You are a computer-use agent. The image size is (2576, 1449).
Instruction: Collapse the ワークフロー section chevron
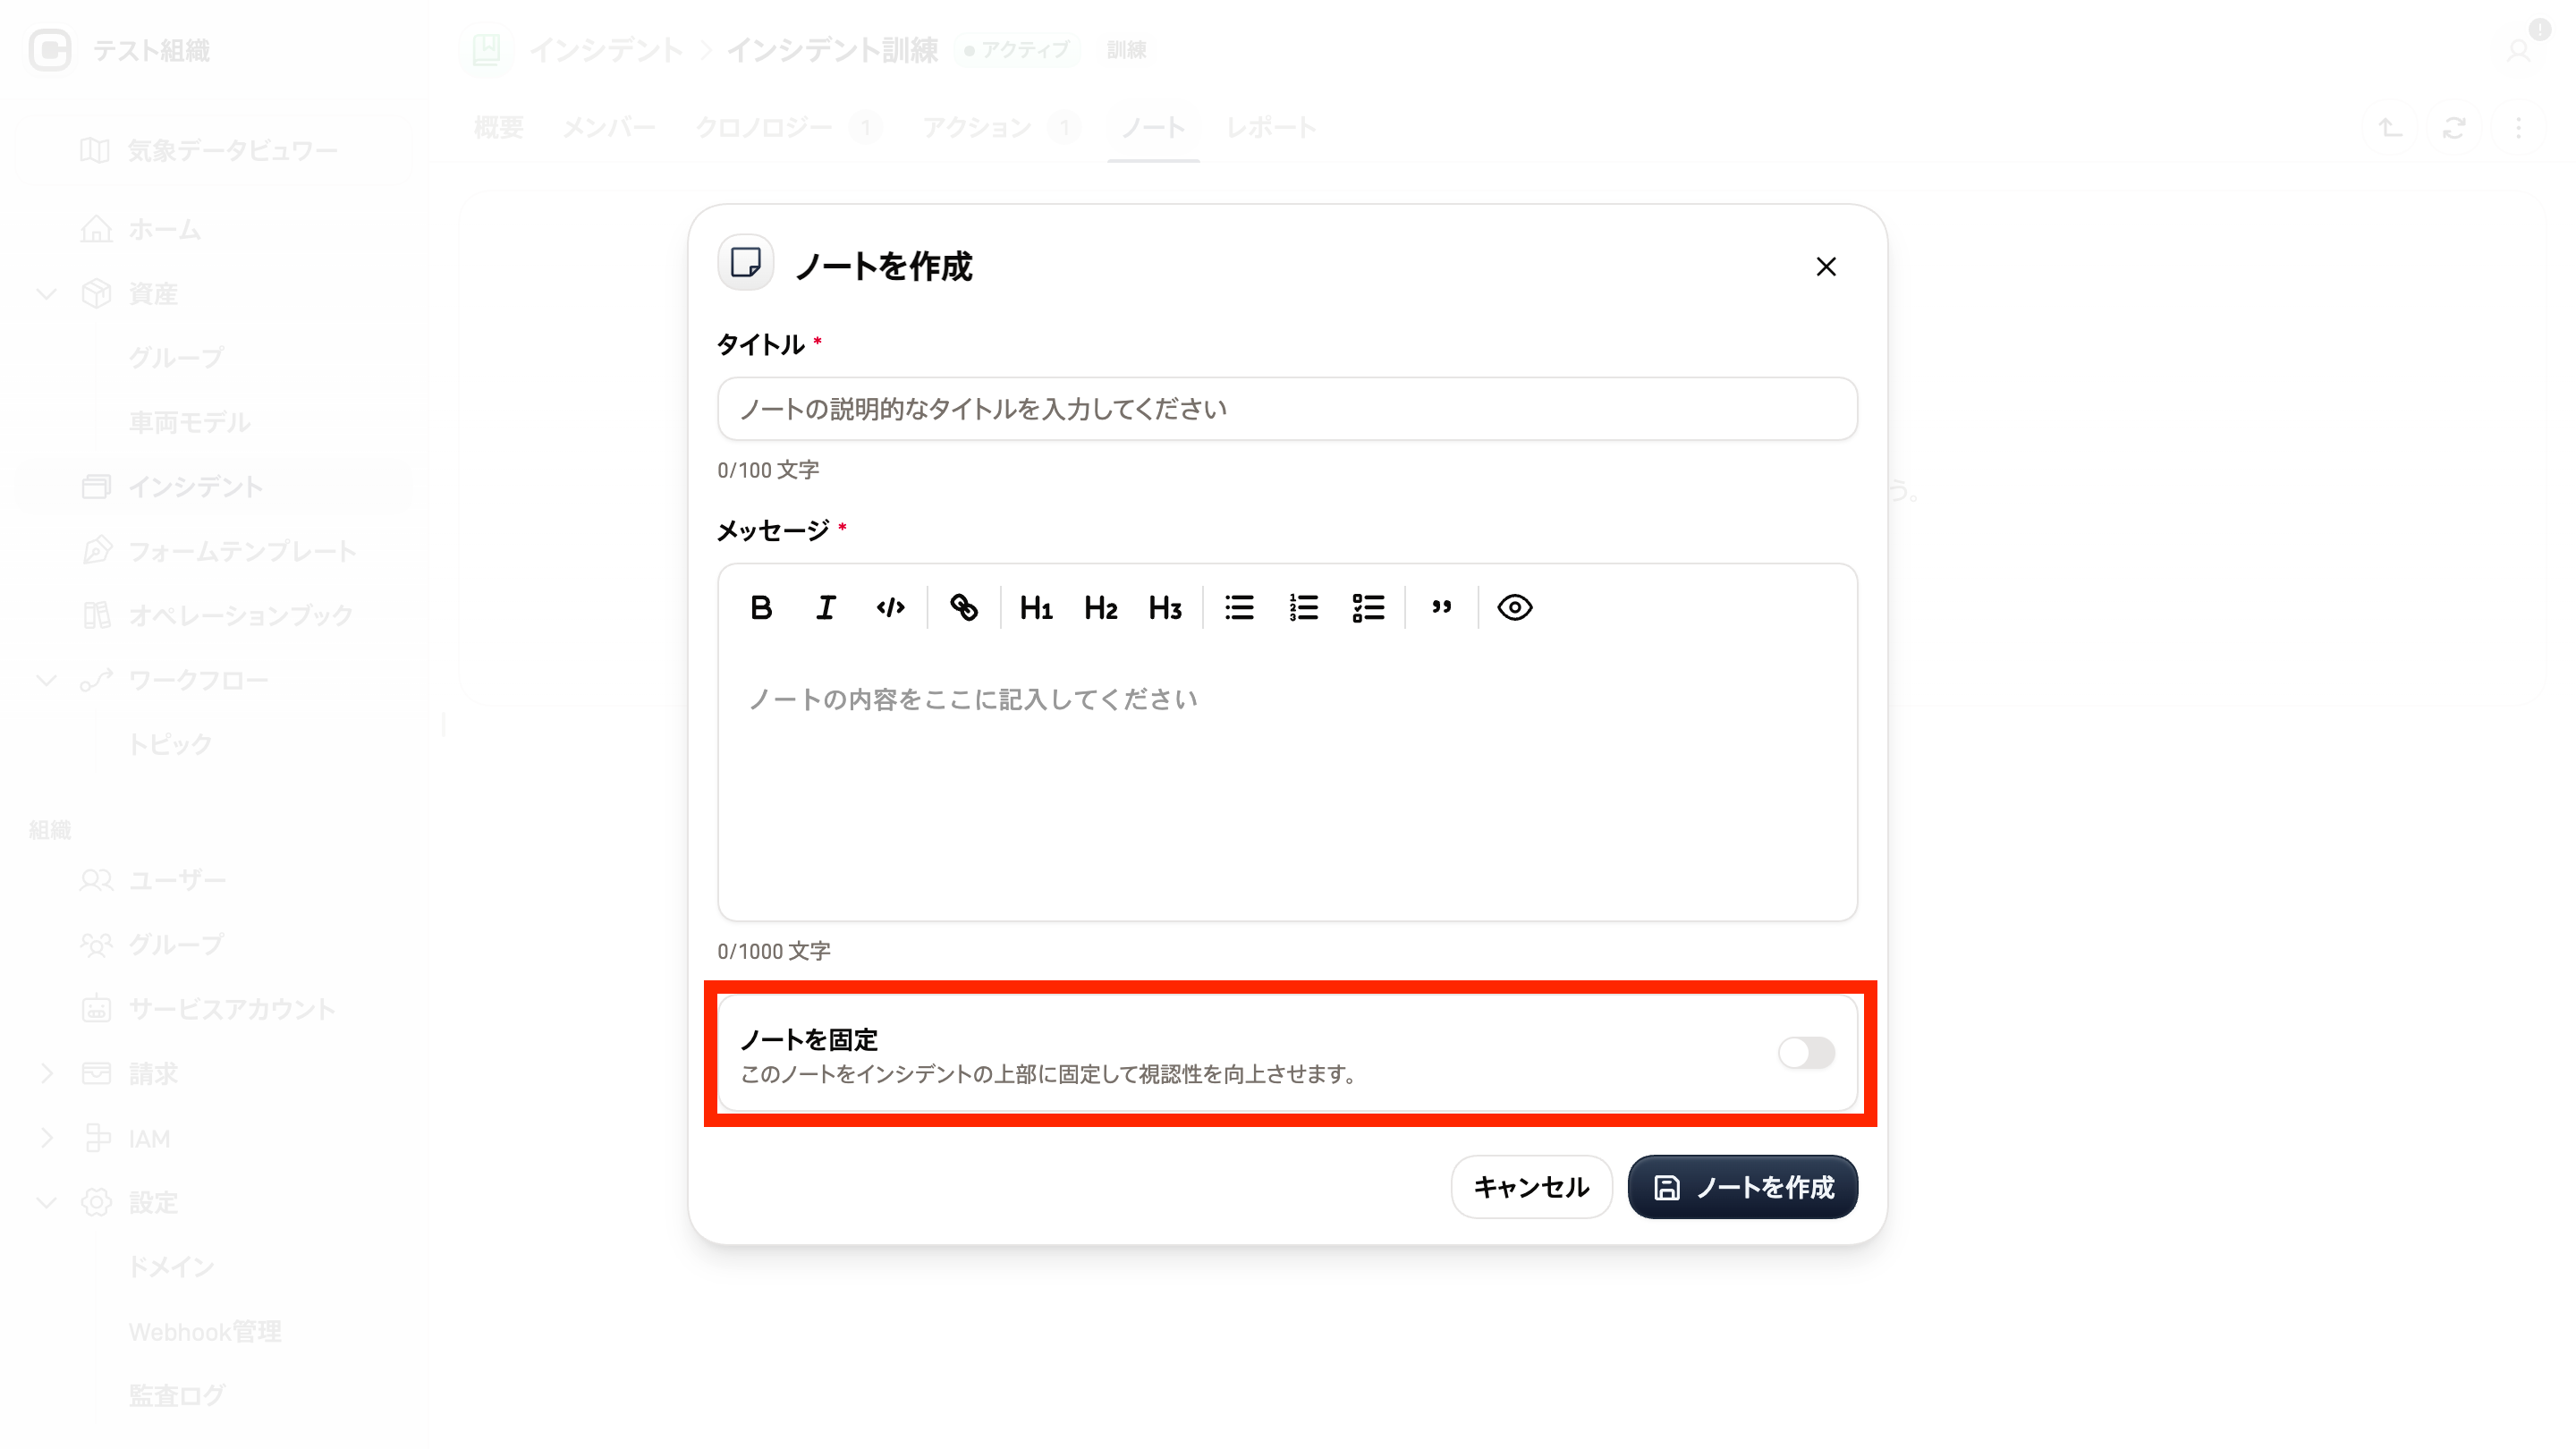(46, 681)
